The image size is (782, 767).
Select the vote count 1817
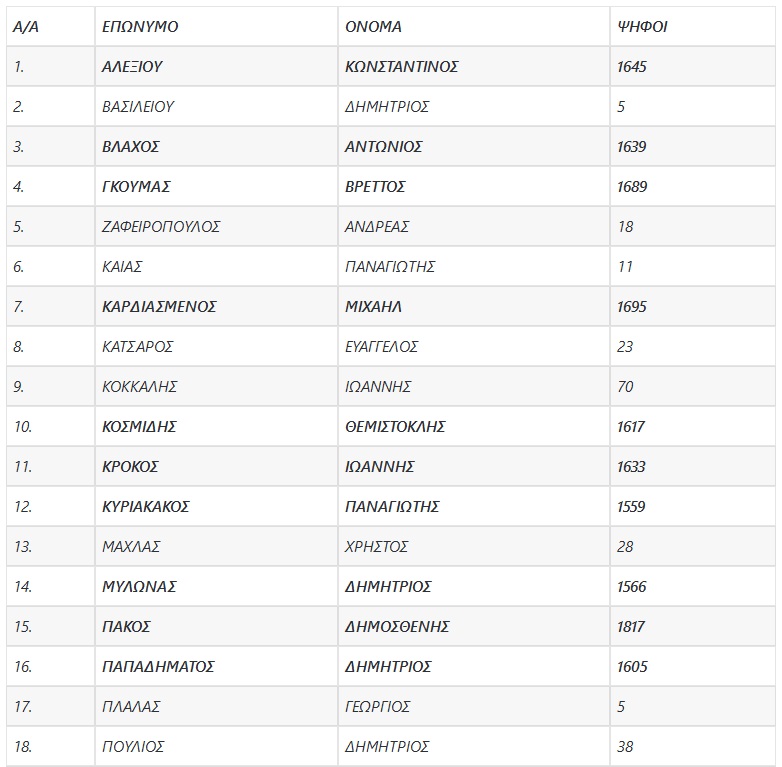632,627
